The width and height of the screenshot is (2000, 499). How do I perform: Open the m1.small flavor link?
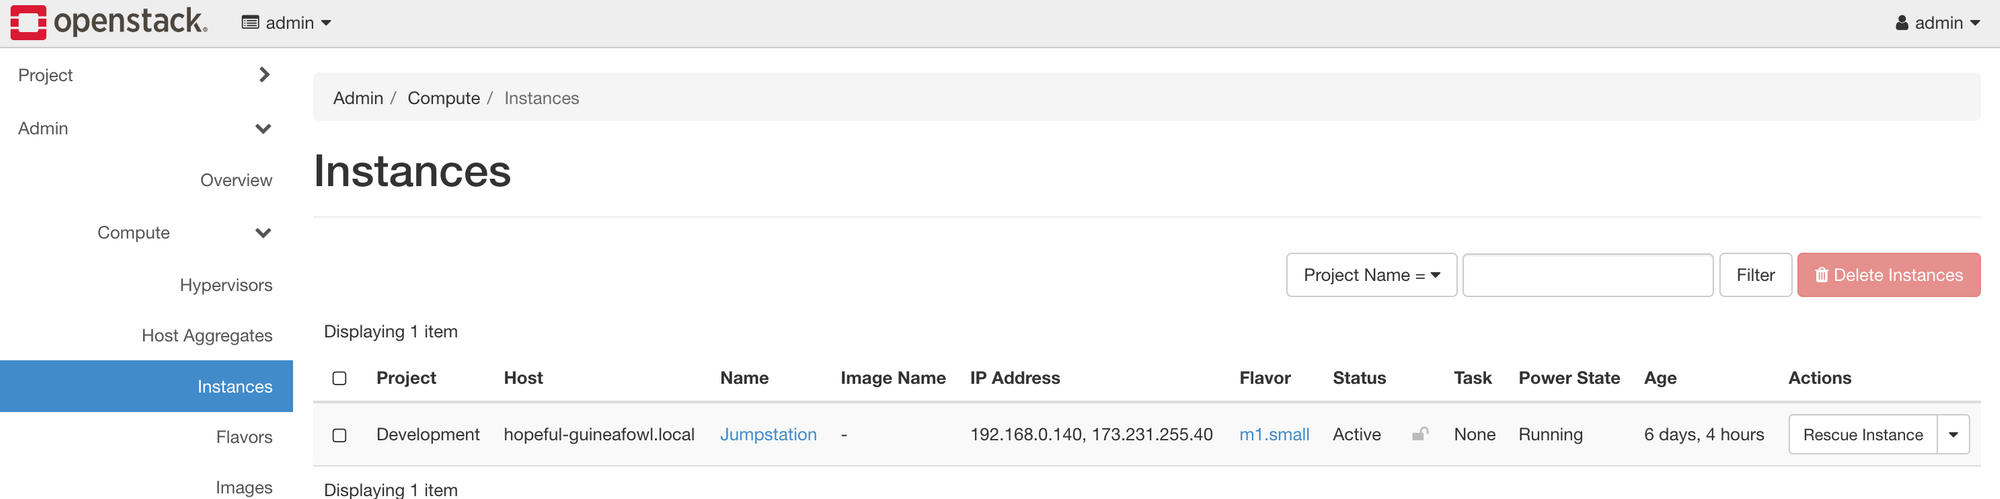pyautogui.click(x=1274, y=435)
